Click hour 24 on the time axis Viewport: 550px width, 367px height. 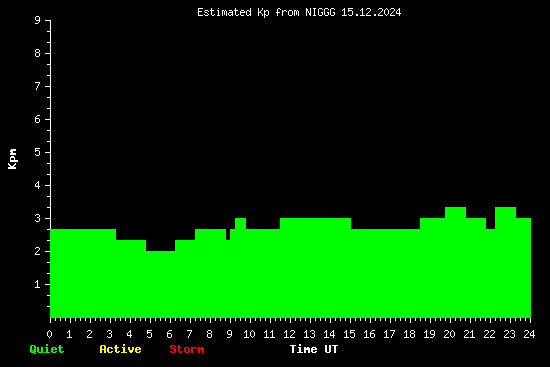click(x=530, y=334)
